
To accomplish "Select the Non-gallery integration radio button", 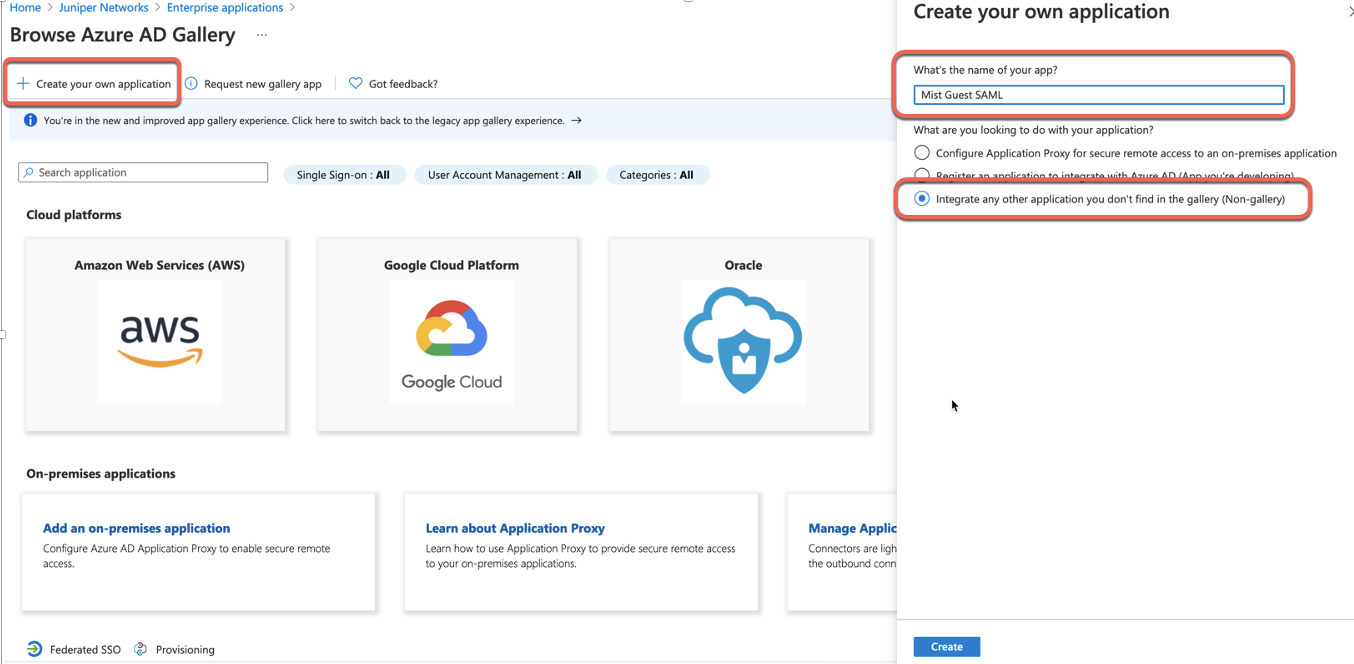I will point(922,199).
